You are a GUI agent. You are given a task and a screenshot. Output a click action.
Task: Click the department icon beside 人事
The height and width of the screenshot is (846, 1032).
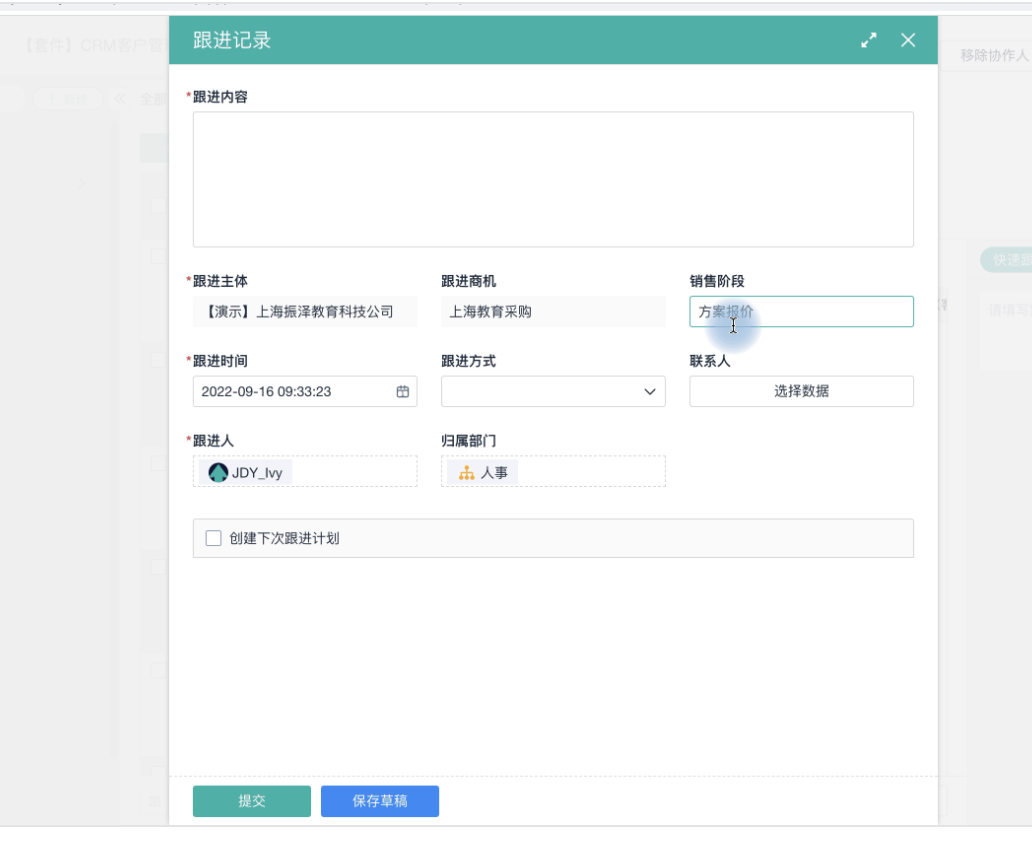pyautogui.click(x=466, y=473)
